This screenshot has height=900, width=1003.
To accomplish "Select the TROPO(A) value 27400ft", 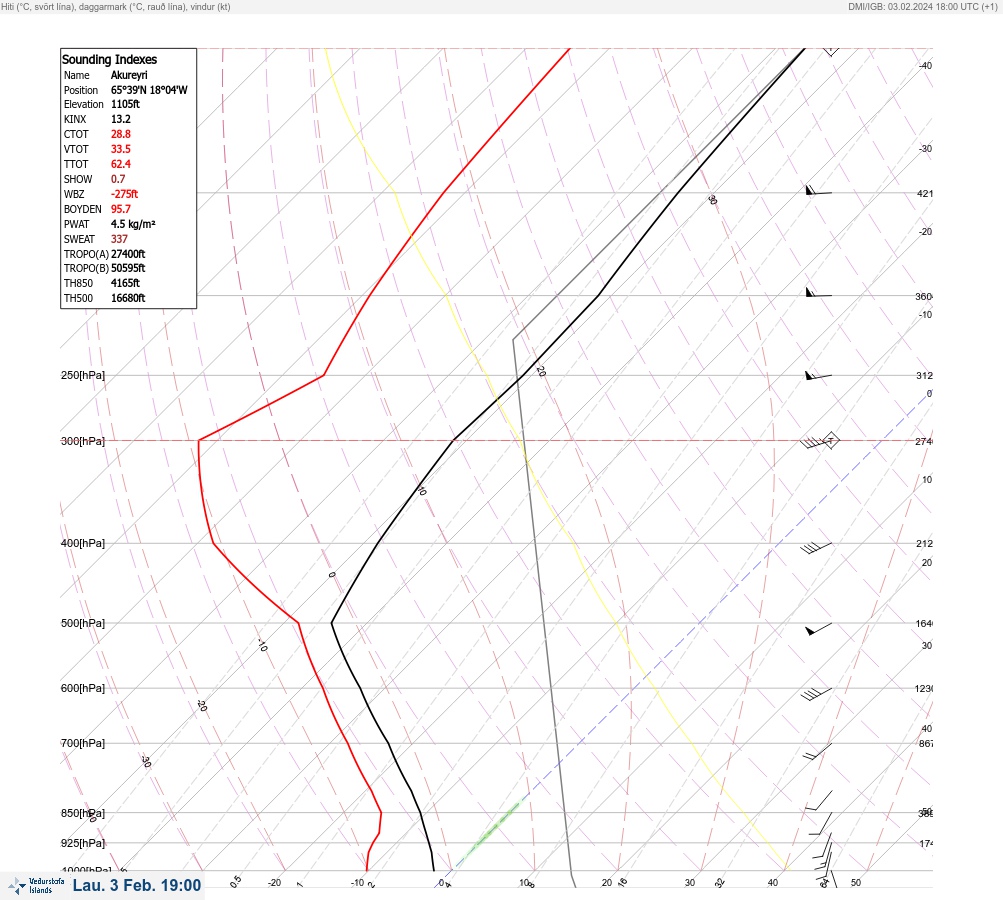I will (x=128, y=254).
